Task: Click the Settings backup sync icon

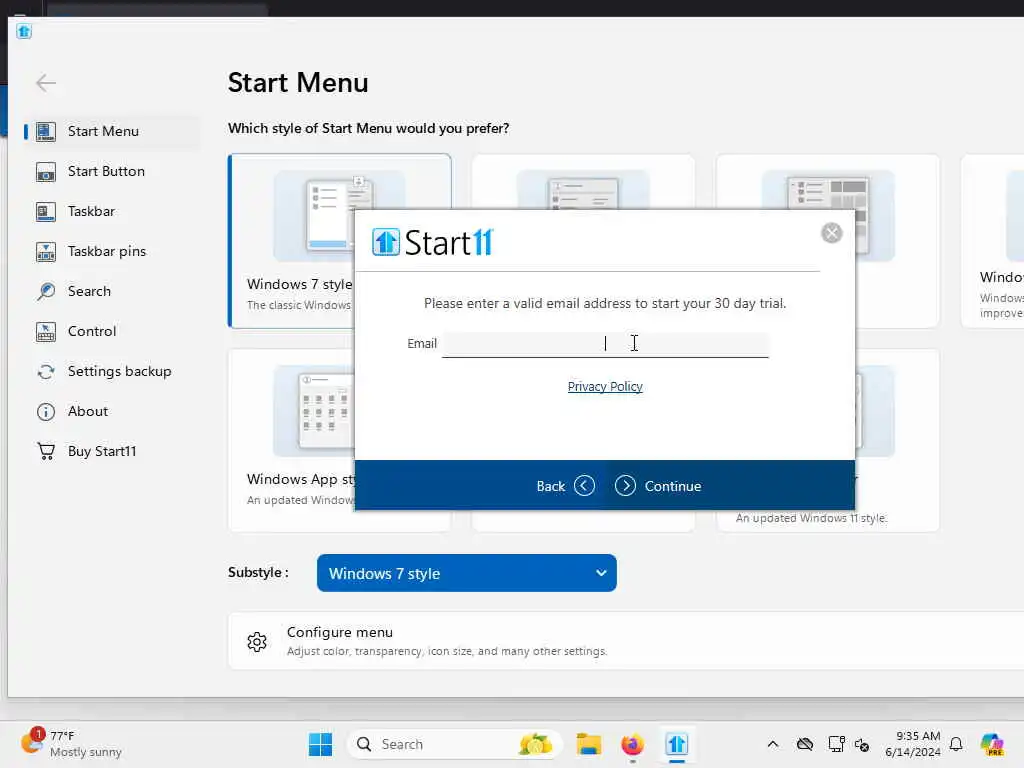Action: (x=46, y=372)
